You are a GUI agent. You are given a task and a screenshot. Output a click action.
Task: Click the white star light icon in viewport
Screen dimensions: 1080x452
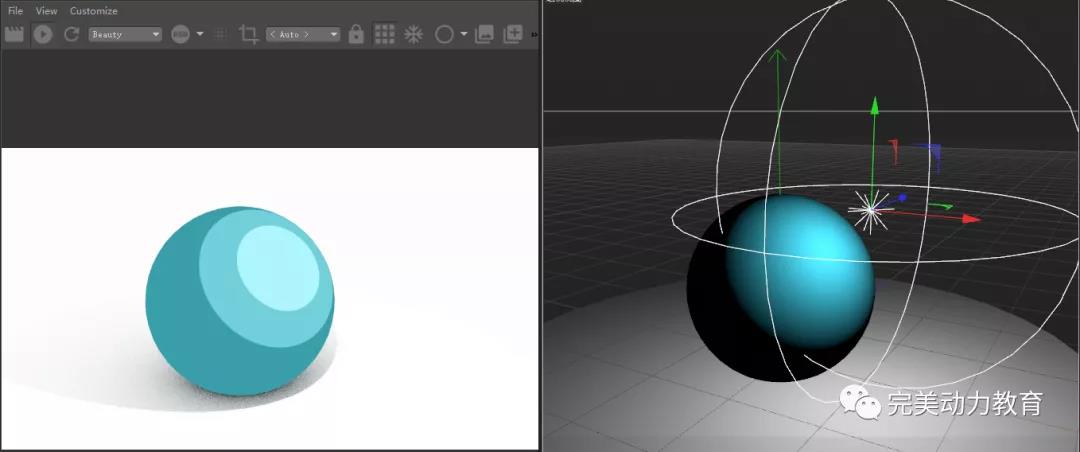[x=870, y=210]
